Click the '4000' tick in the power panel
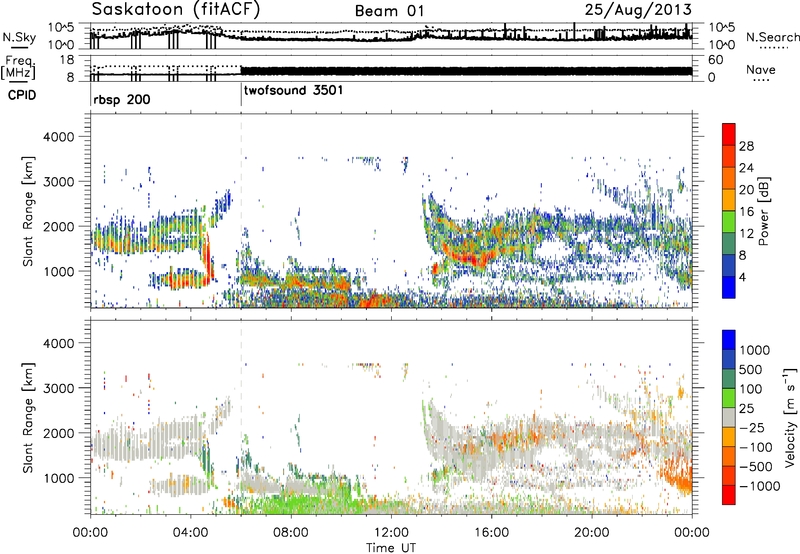Screen dimensions: 800x554 (58, 137)
